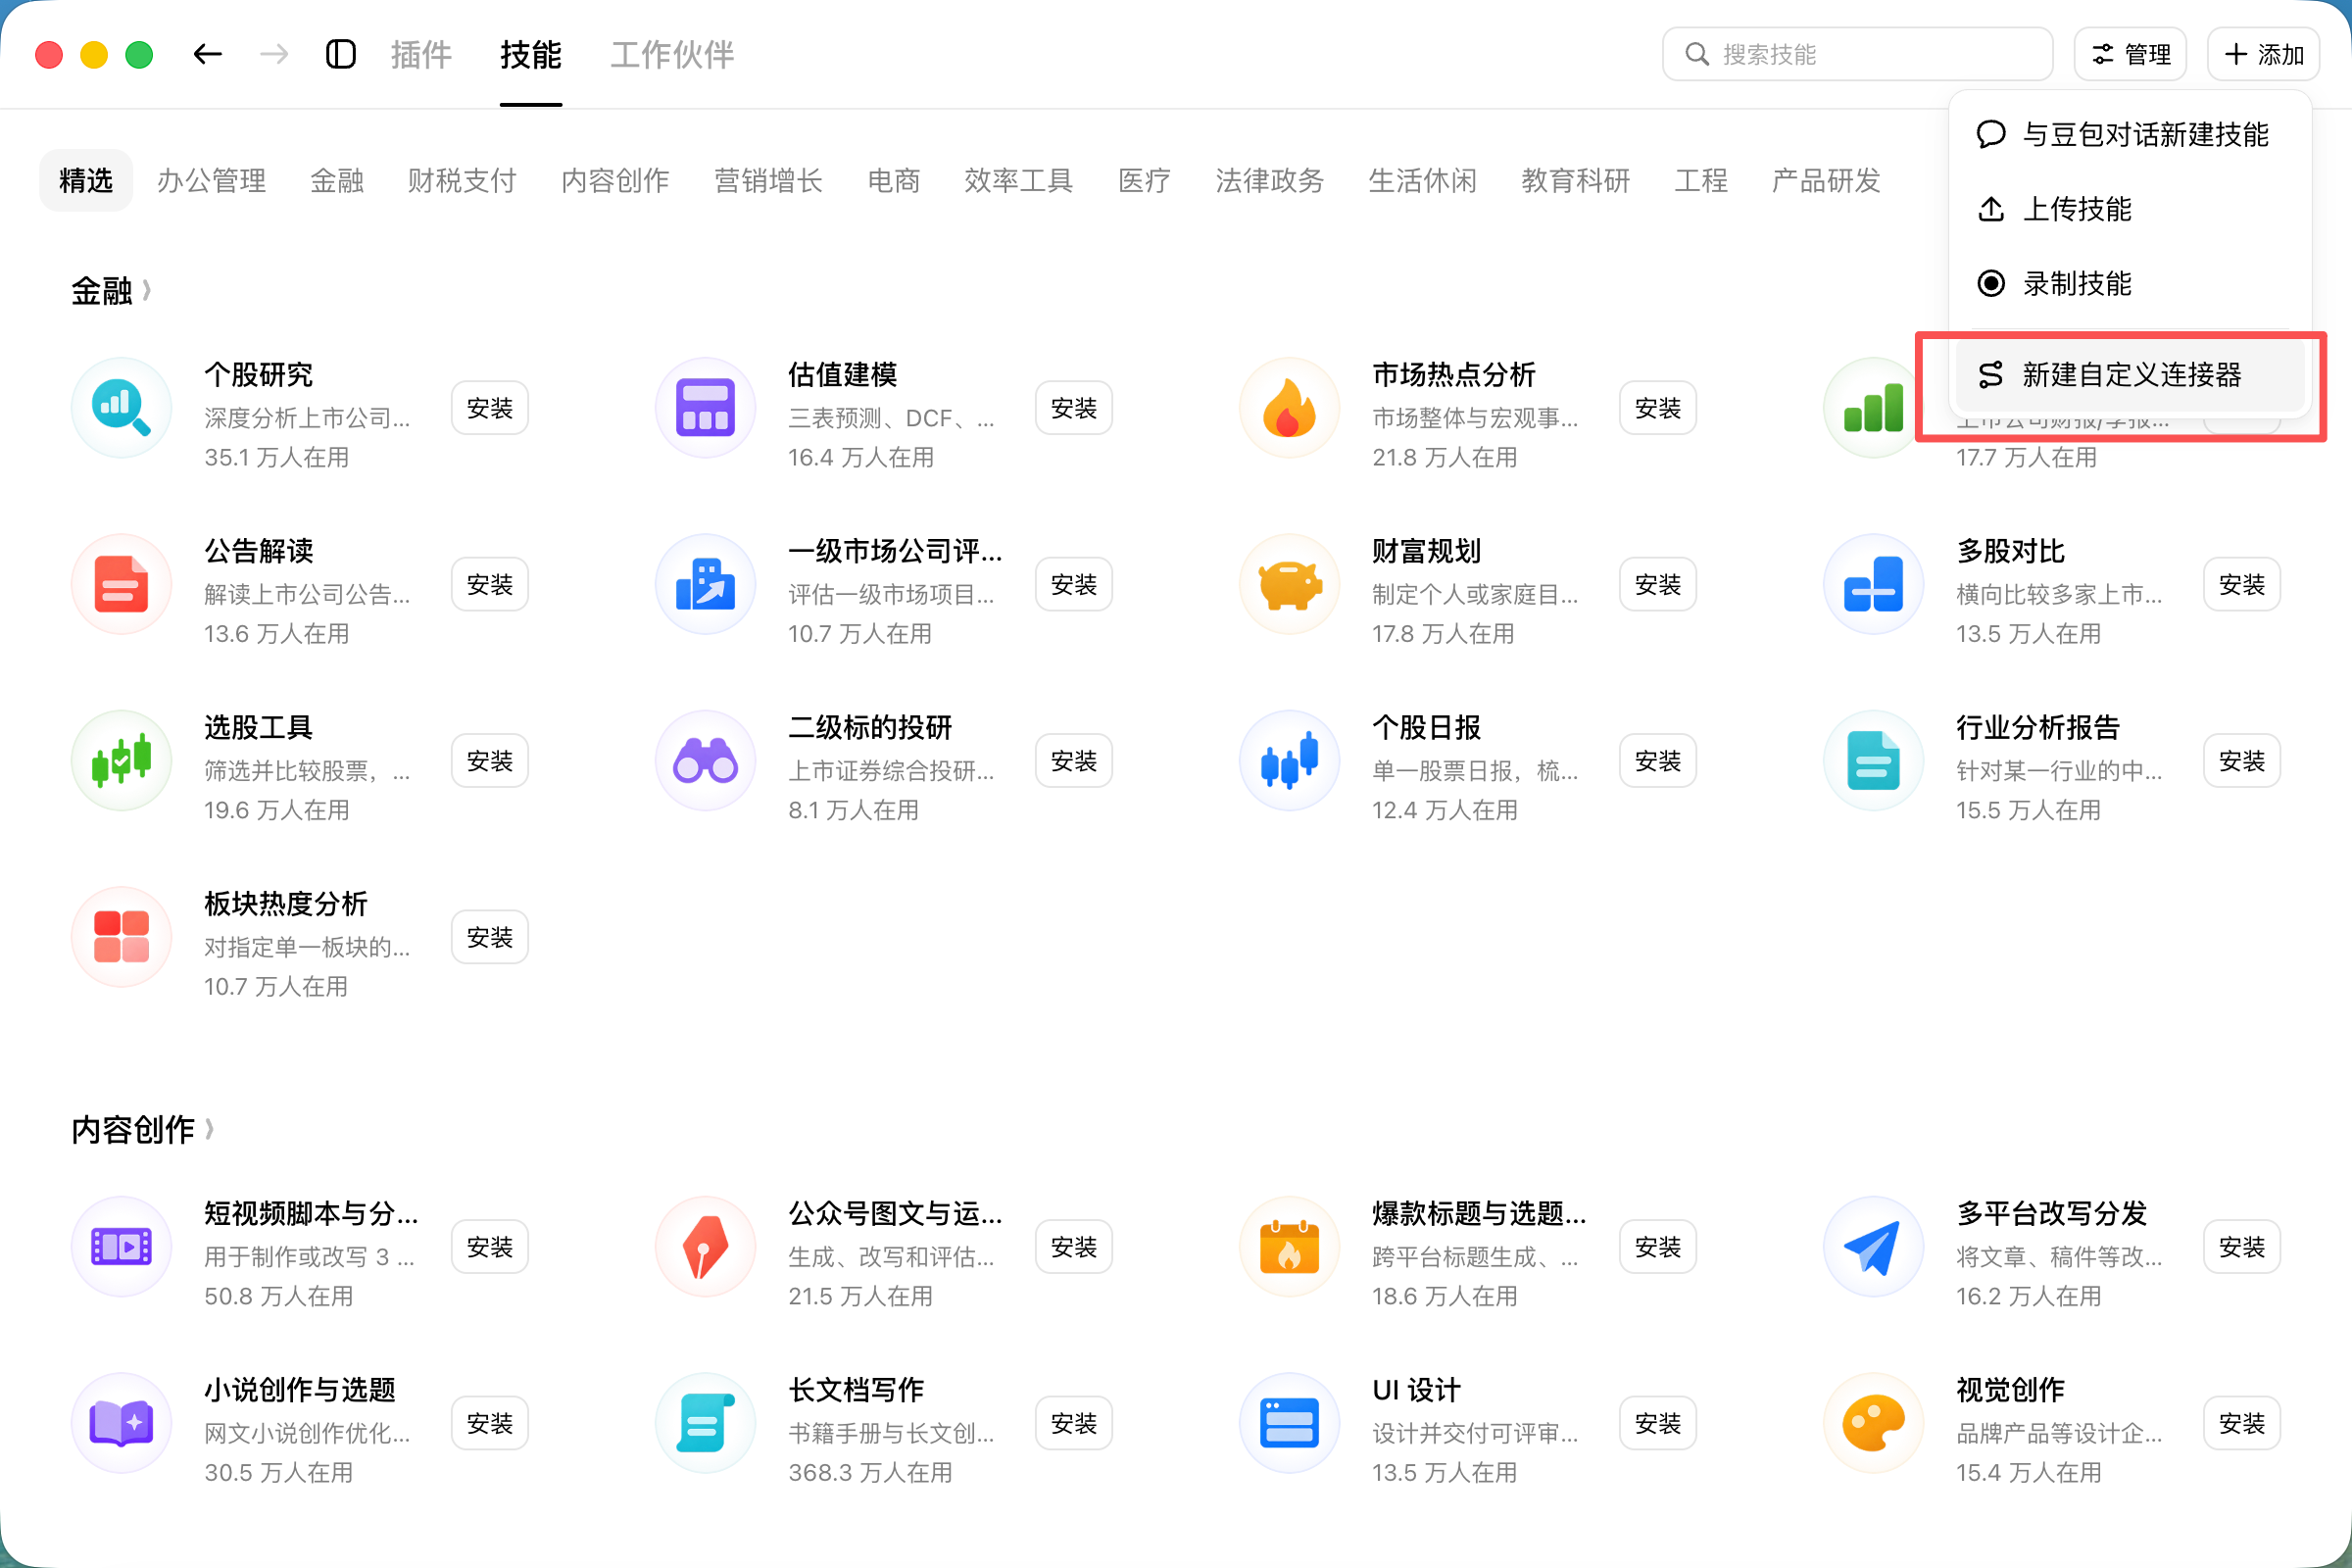The width and height of the screenshot is (2352, 1568).
Task: Open the 板块热度分析 grid icon
Action: tap(121, 937)
